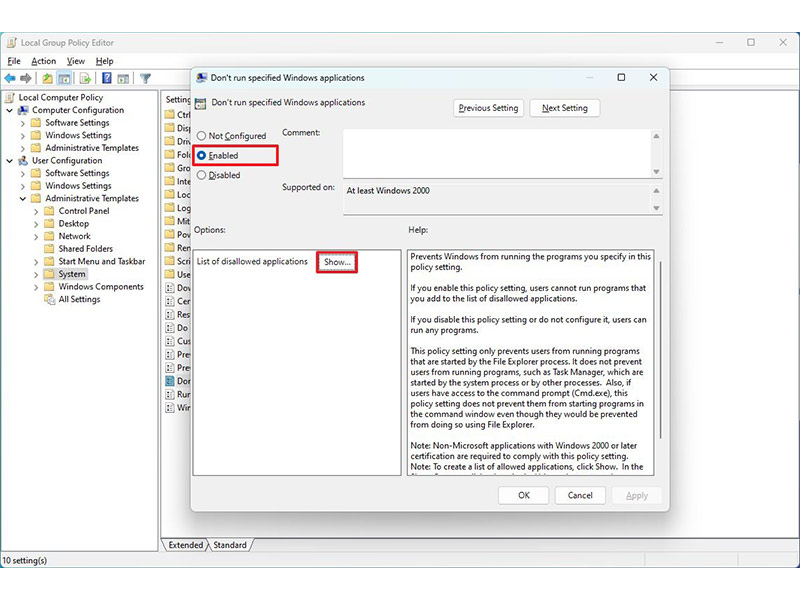Collapse Administrative Templates under User Configuration

pos(23,198)
